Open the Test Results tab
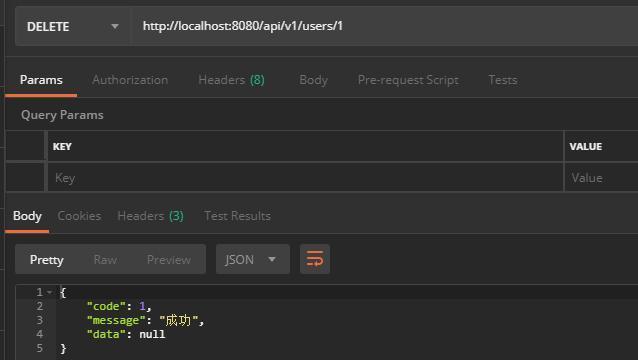Image resolution: width=638 pixels, height=360 pixels. tap(237, 216)
